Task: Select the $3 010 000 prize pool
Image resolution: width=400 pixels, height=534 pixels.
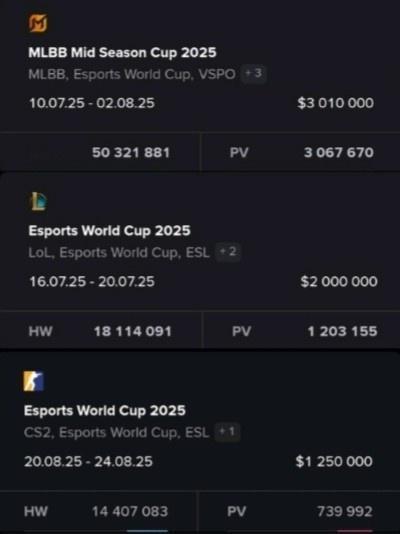Action: coord(335,103)
